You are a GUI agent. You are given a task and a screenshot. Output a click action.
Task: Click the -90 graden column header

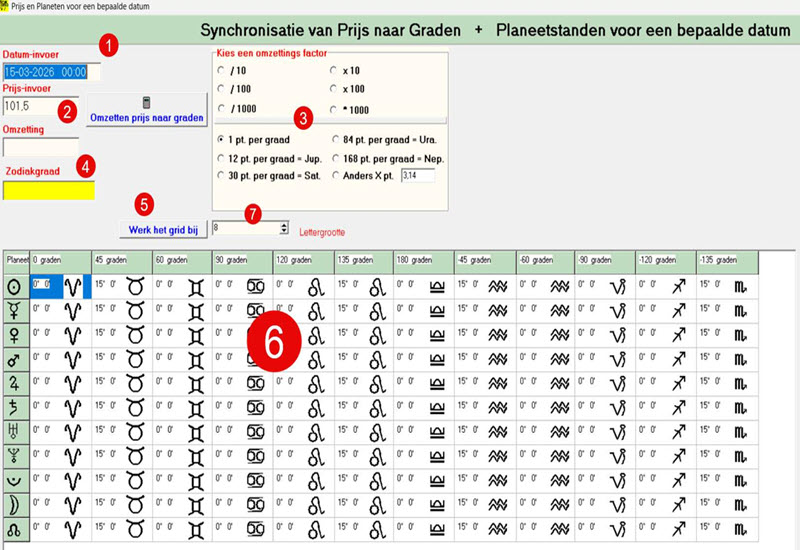pos(606,262)
